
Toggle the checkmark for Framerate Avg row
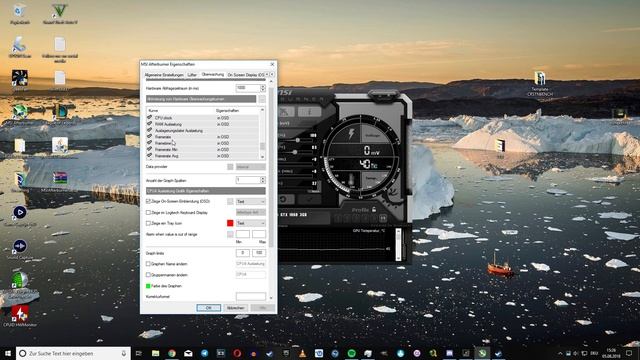(149, 156)
